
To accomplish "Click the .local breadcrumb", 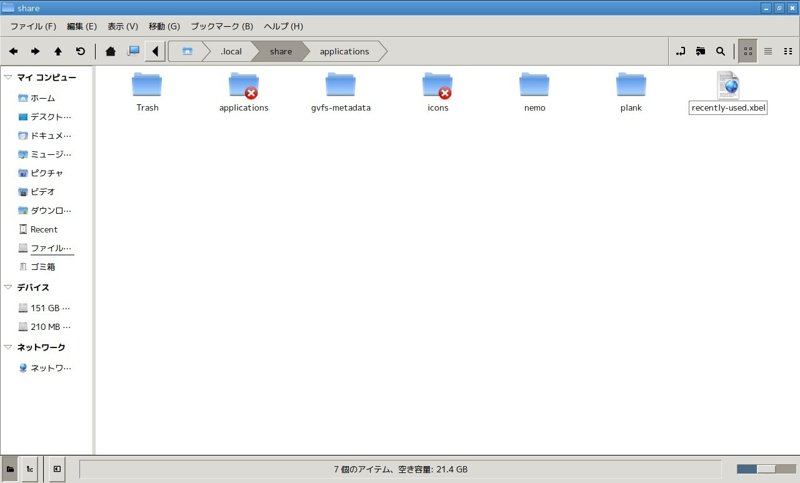I will (x=231, y=51).
